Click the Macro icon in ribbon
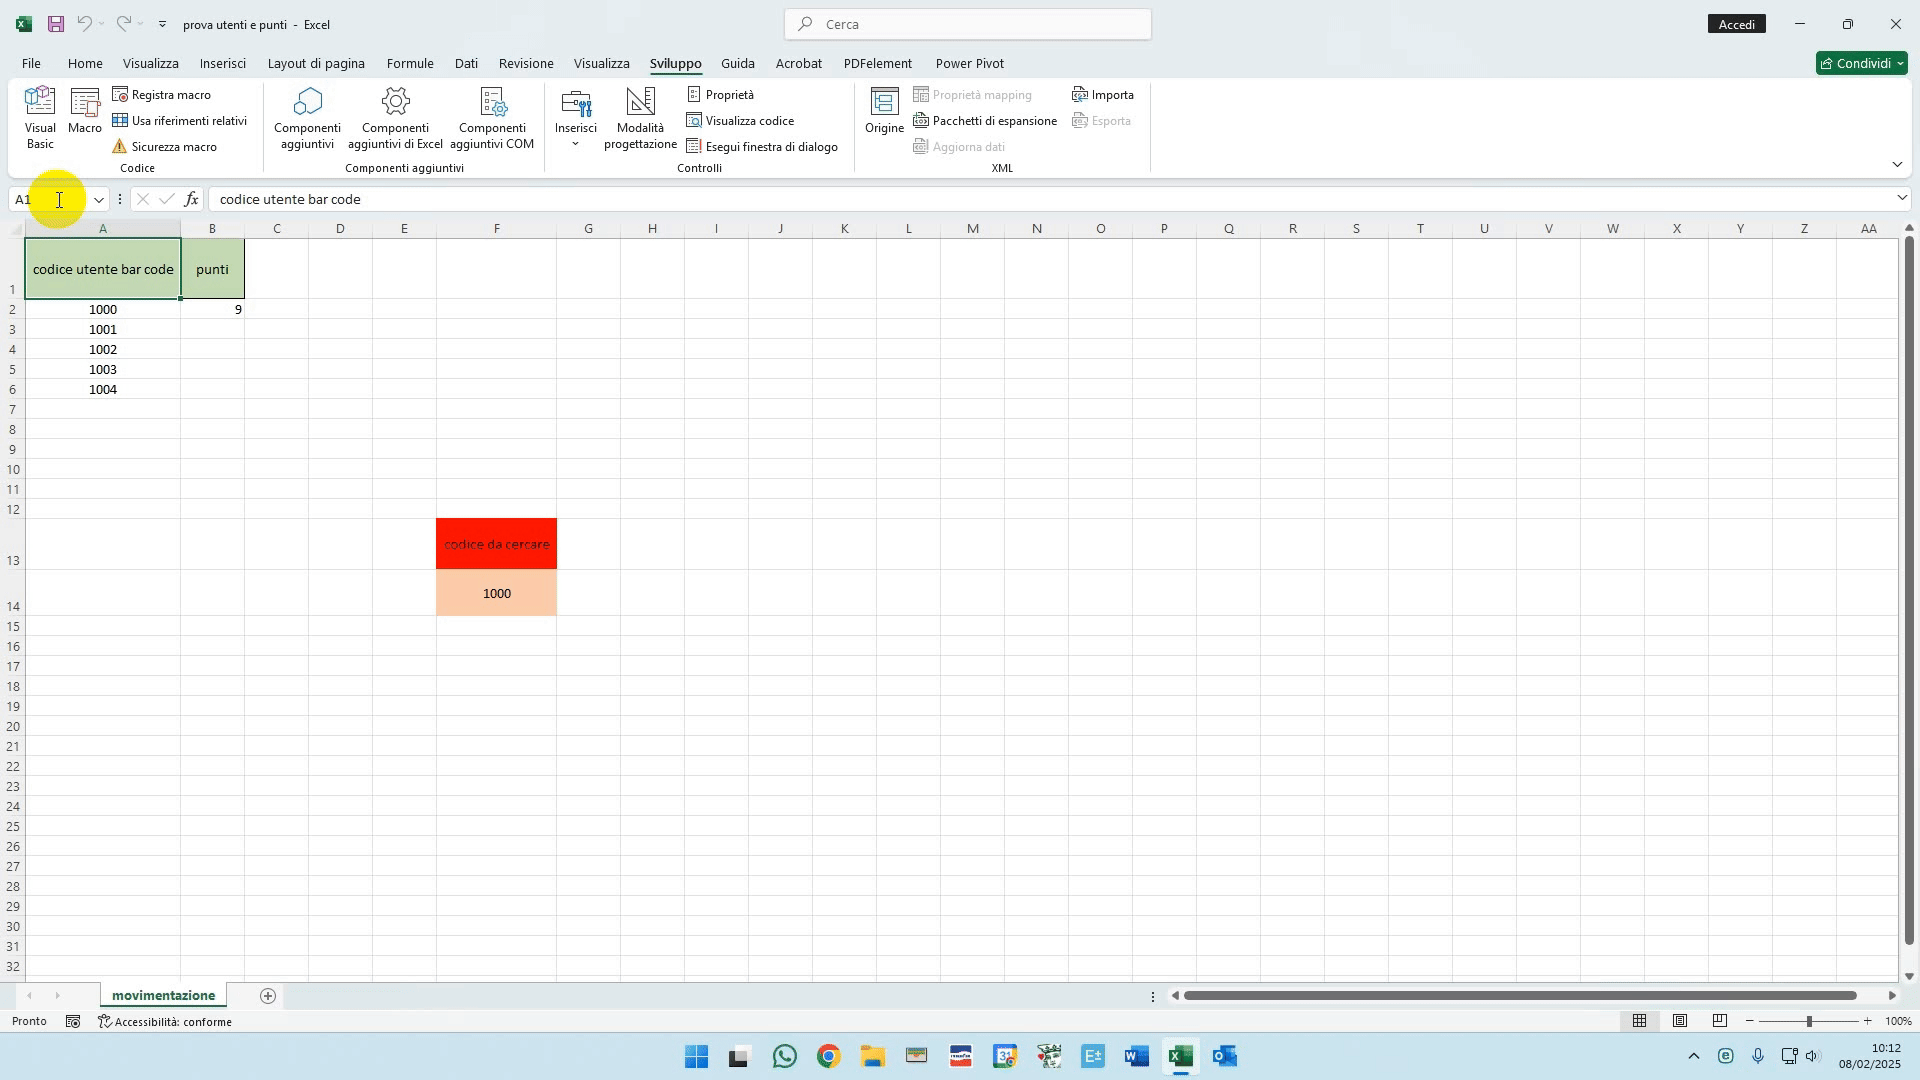 [x=85, y=111]
